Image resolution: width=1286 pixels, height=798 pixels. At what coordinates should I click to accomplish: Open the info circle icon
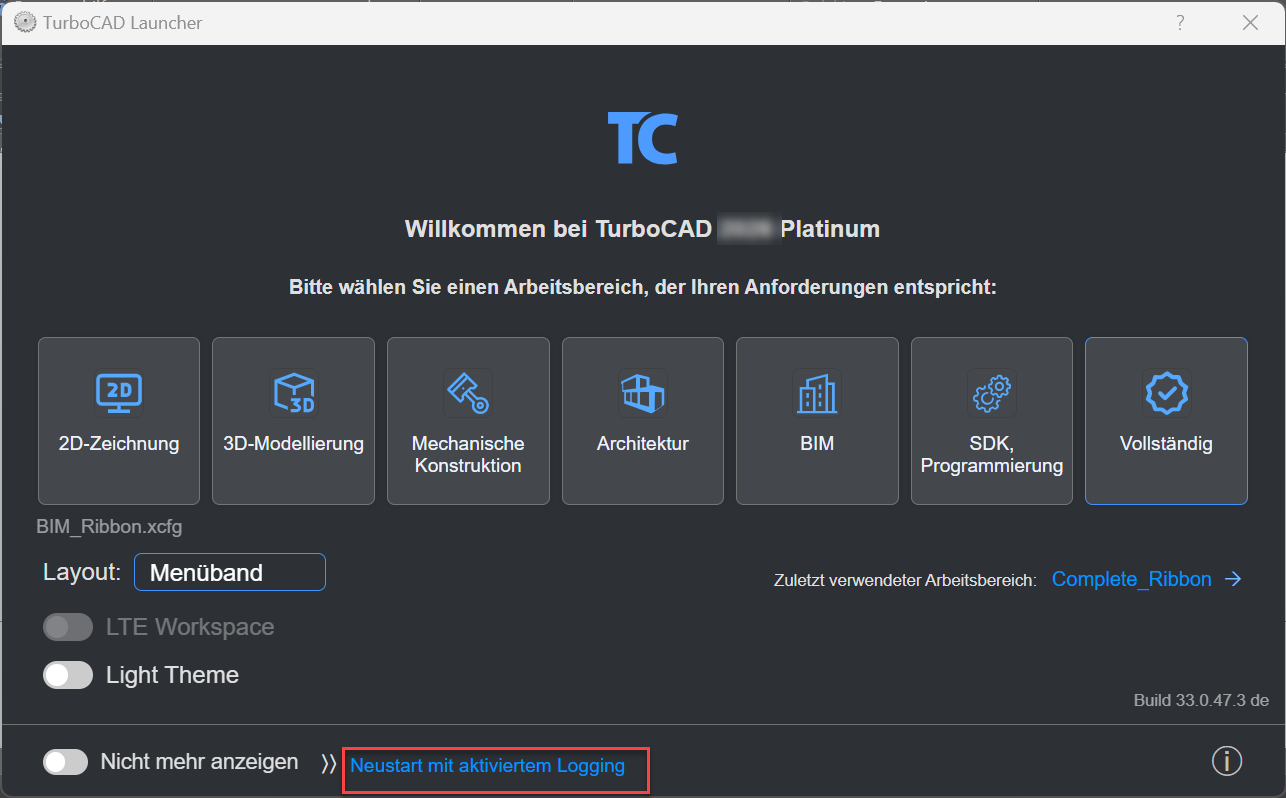click(x=1227, y=761)
